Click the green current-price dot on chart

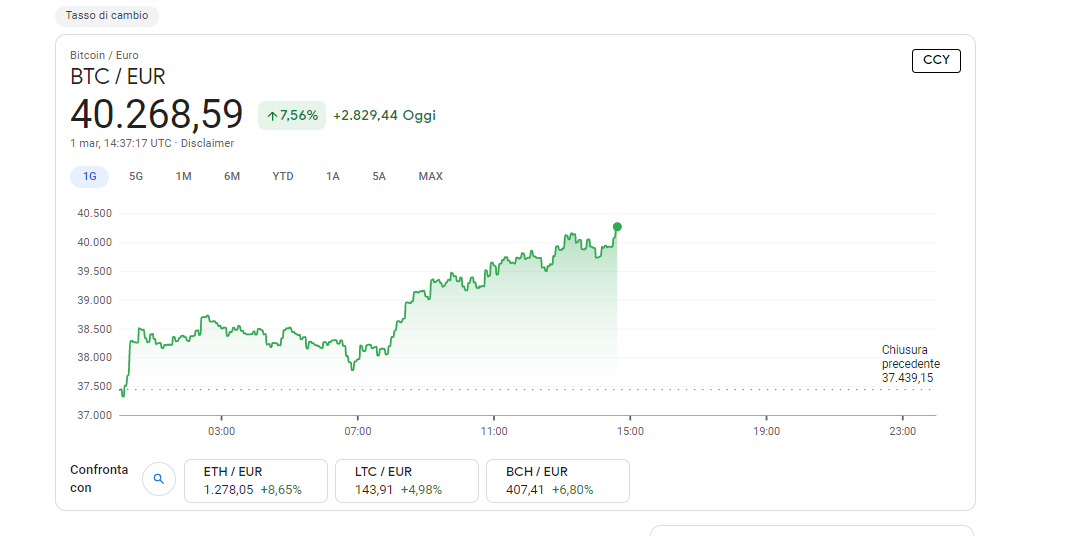[617, 227]
